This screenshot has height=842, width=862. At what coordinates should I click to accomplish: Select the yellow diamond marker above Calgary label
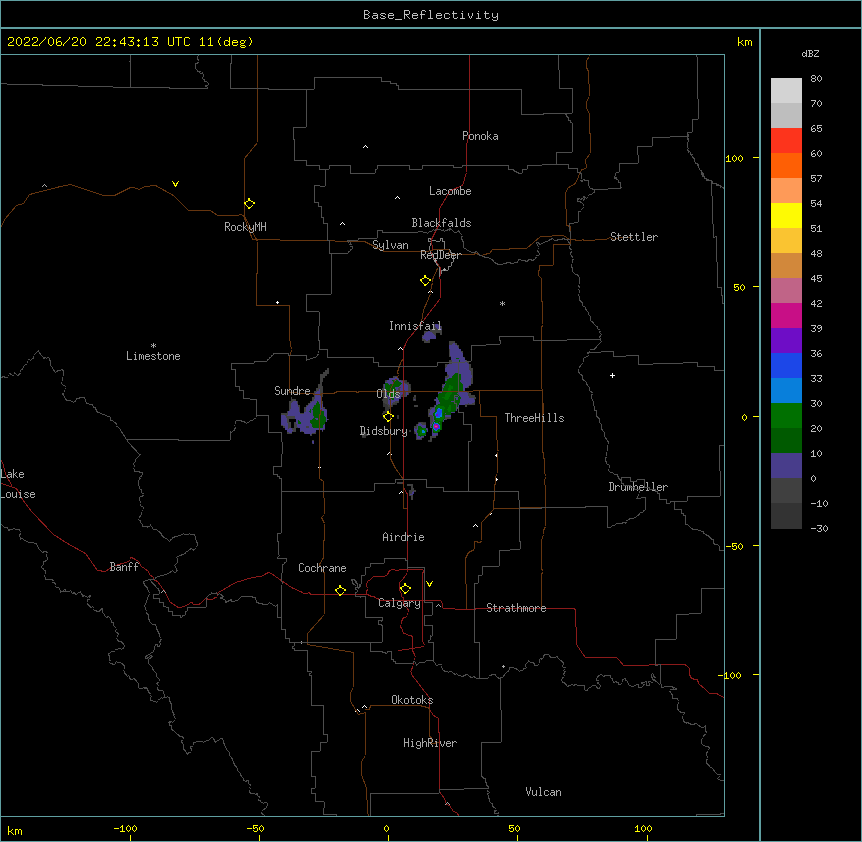coord(405,589)
